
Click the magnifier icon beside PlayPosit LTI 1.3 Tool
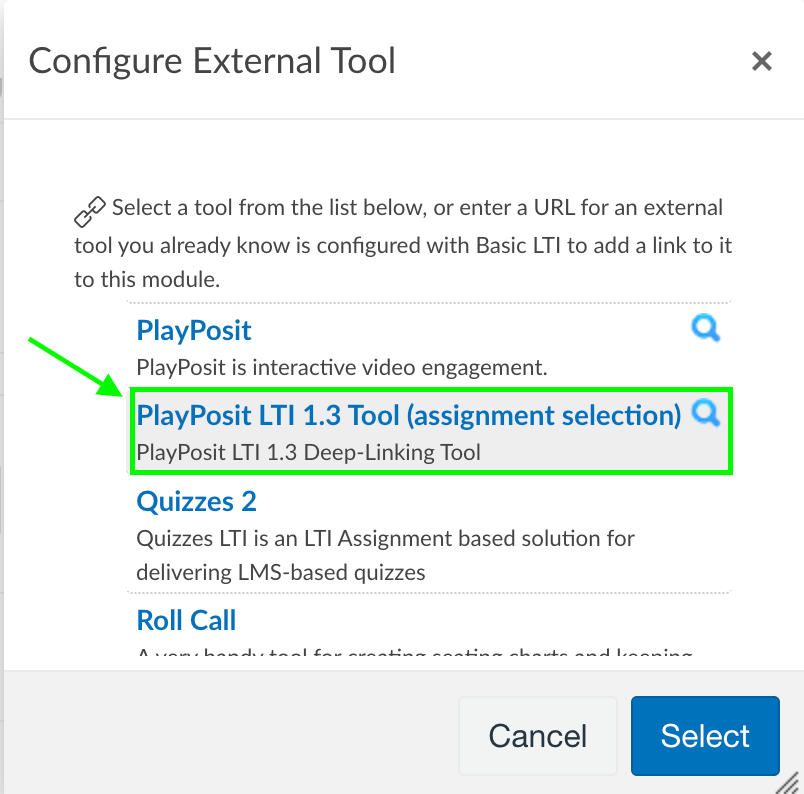pos(706,413)
